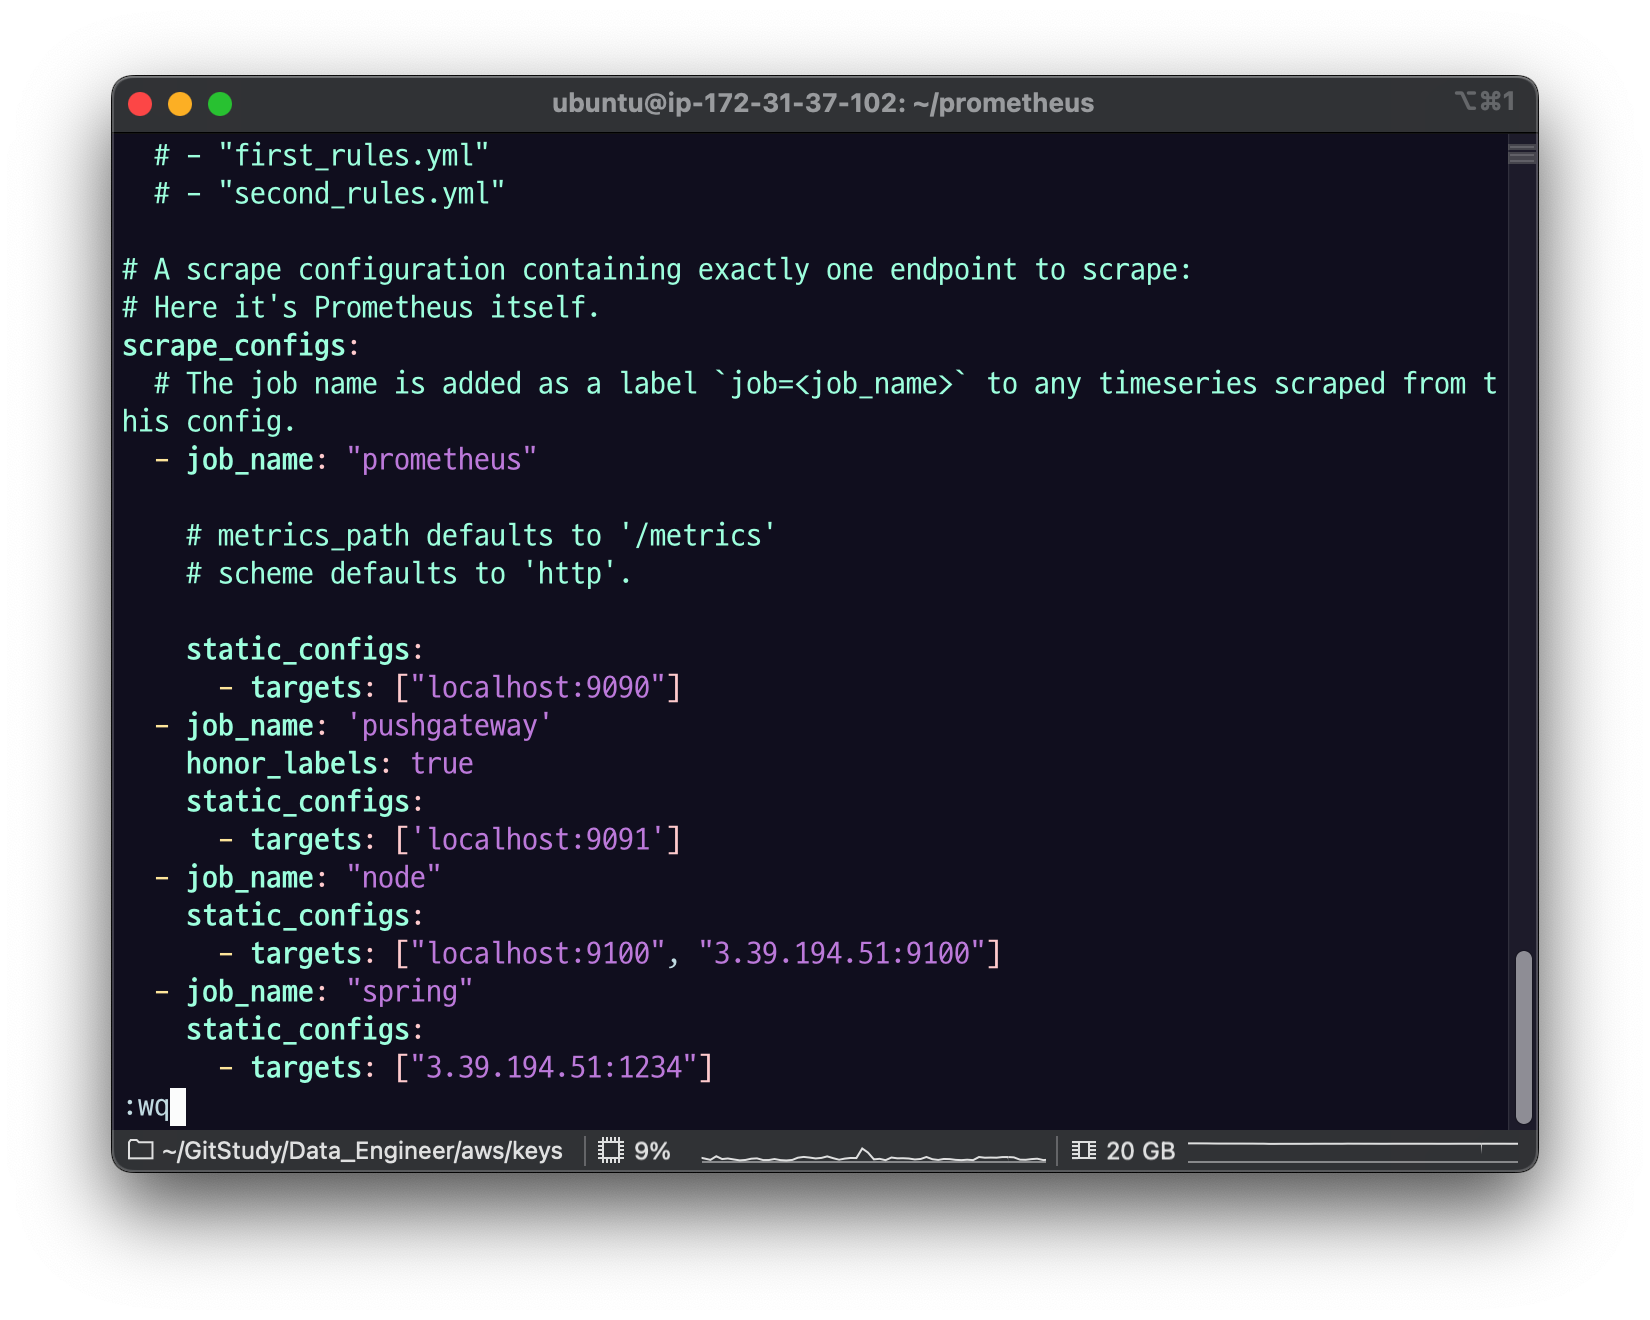
Task: Click the ⌥⌘1 shortcut indicator in title bar
Action: click(1485, 101)
